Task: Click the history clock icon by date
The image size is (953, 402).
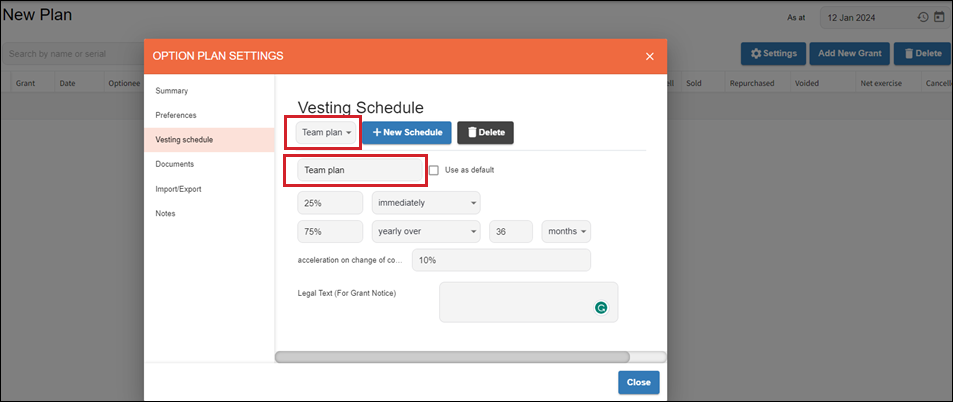Action: (922, 17)
